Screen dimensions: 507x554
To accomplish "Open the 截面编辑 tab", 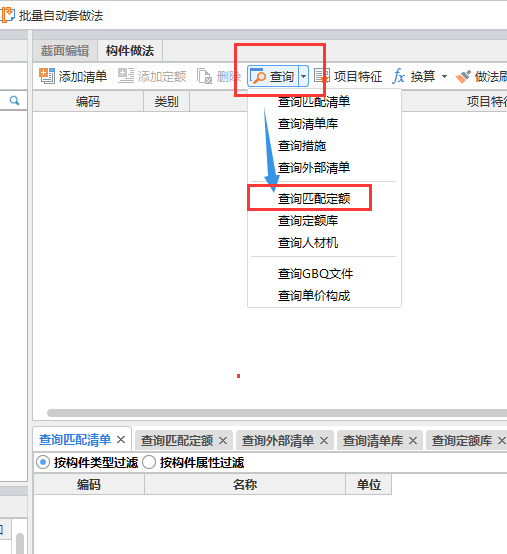I will pos(65,51).
